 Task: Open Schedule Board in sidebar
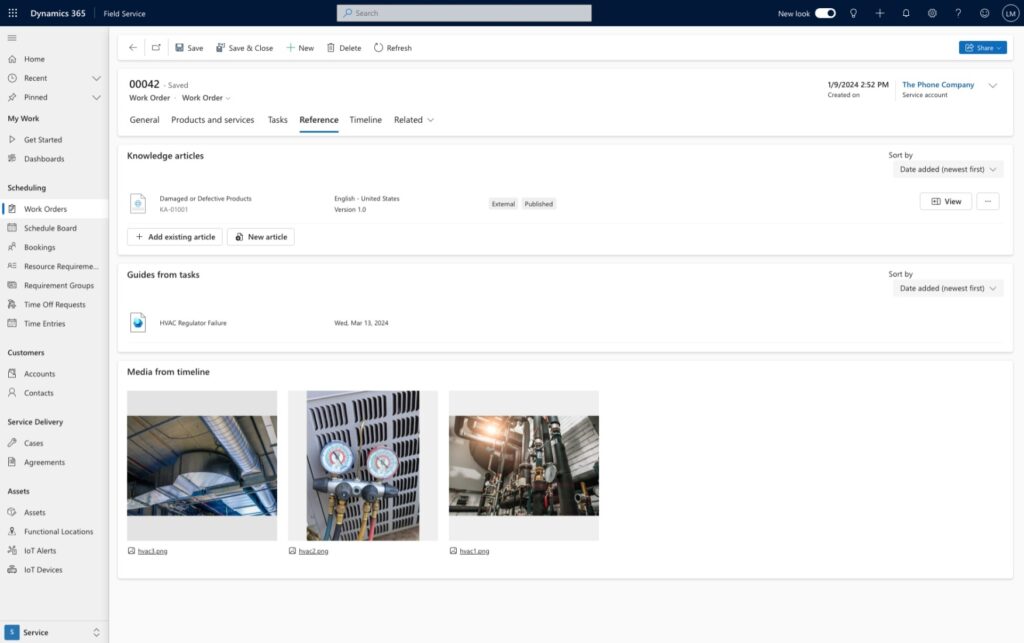[x=50, y=228]
